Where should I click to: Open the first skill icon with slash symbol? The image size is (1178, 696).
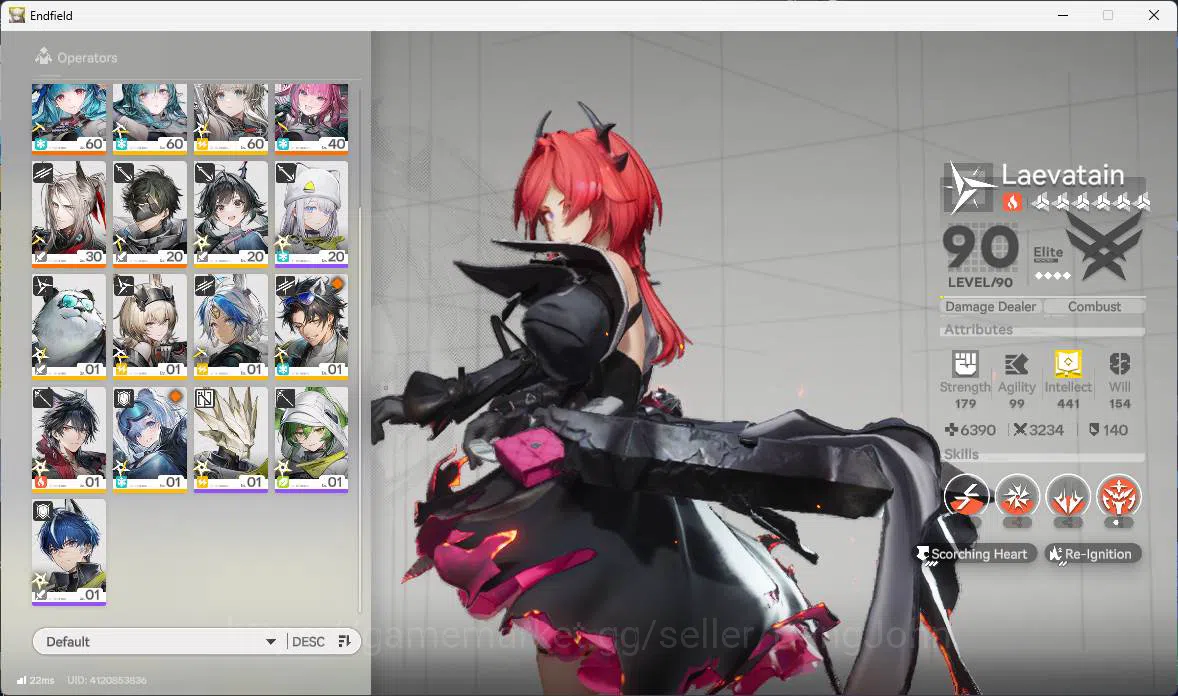(x=966, y=496)
